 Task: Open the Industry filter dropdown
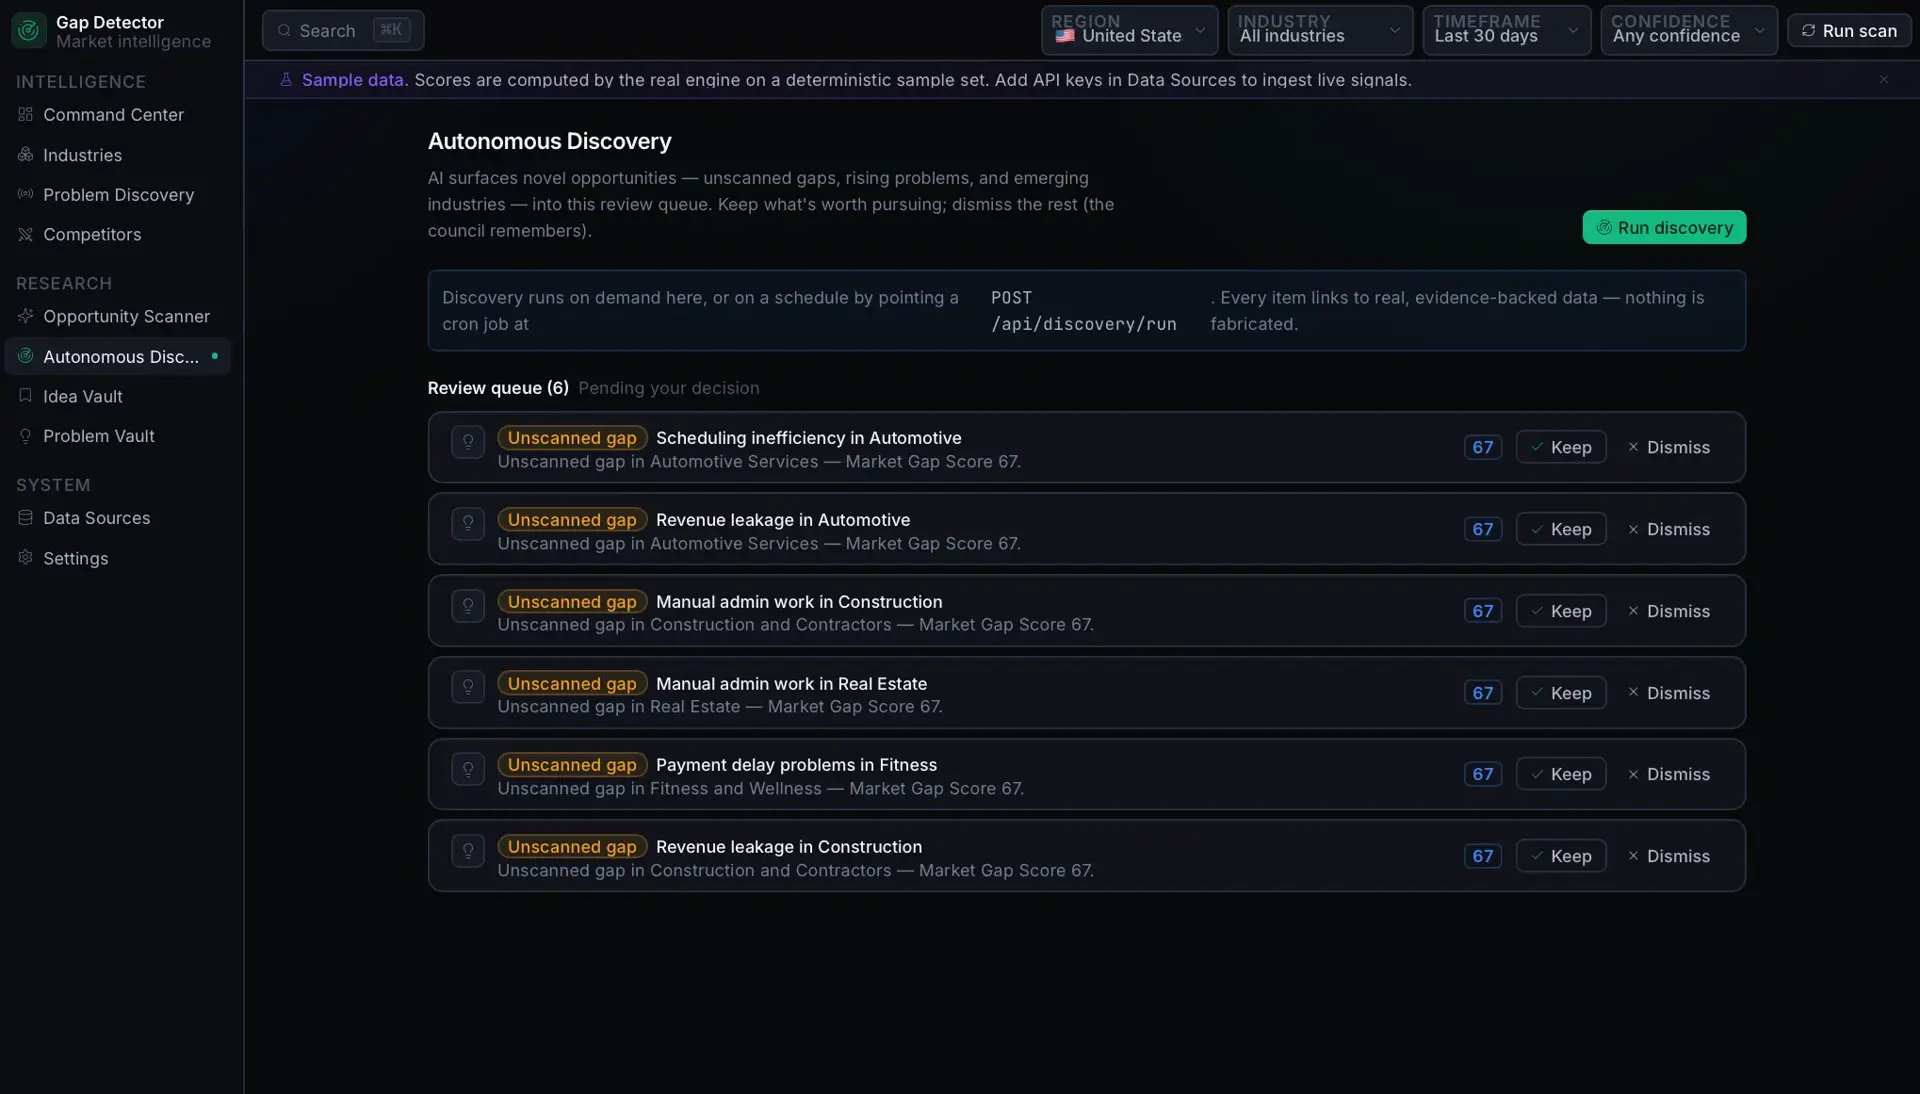pyautogui.click(x=1320, y=30)
